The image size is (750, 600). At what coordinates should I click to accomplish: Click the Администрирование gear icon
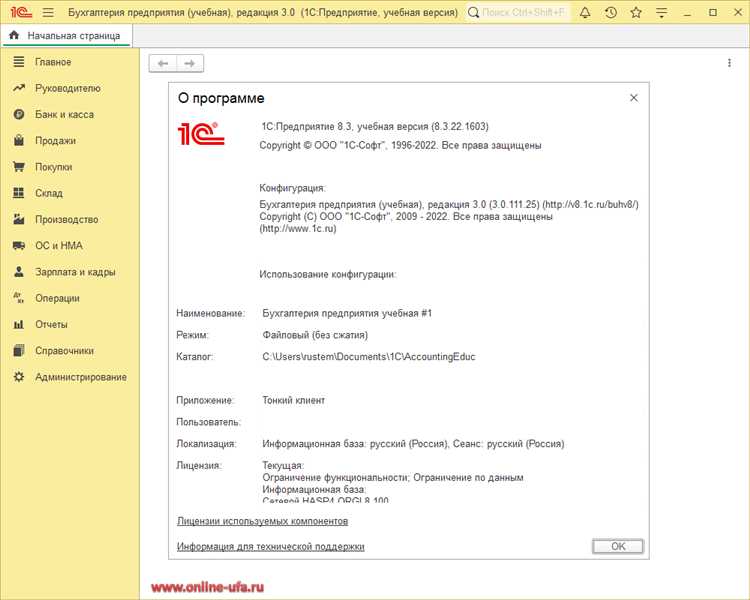click(19, 377)
